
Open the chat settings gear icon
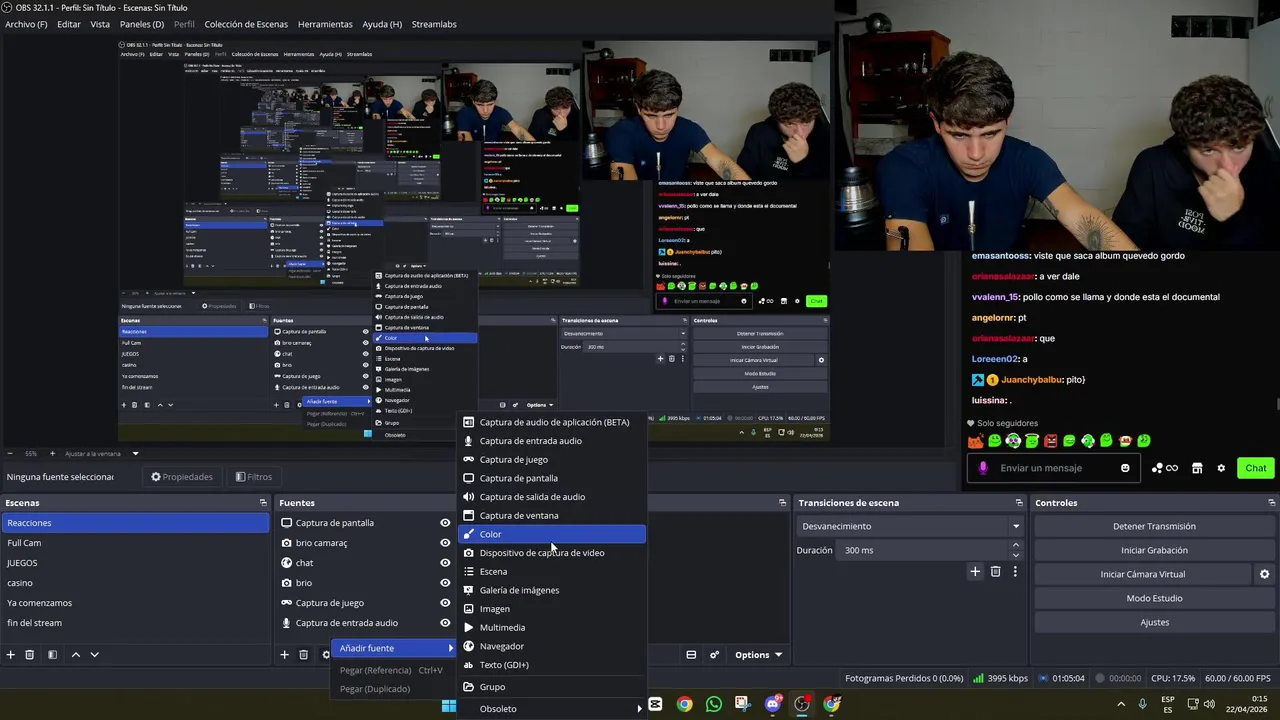(1221, 468)
